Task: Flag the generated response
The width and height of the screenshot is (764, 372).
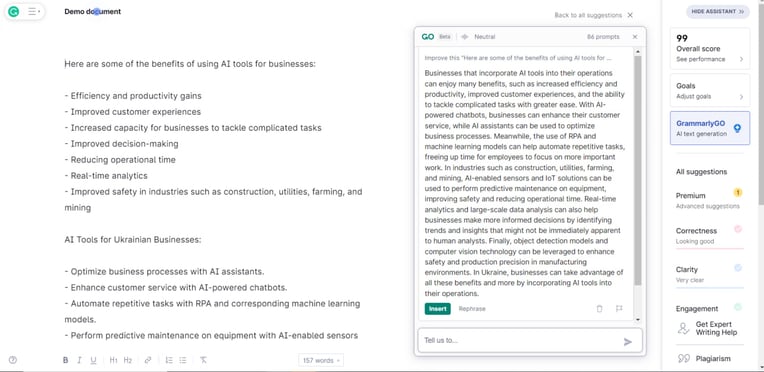Action: (x=619, y=309)
